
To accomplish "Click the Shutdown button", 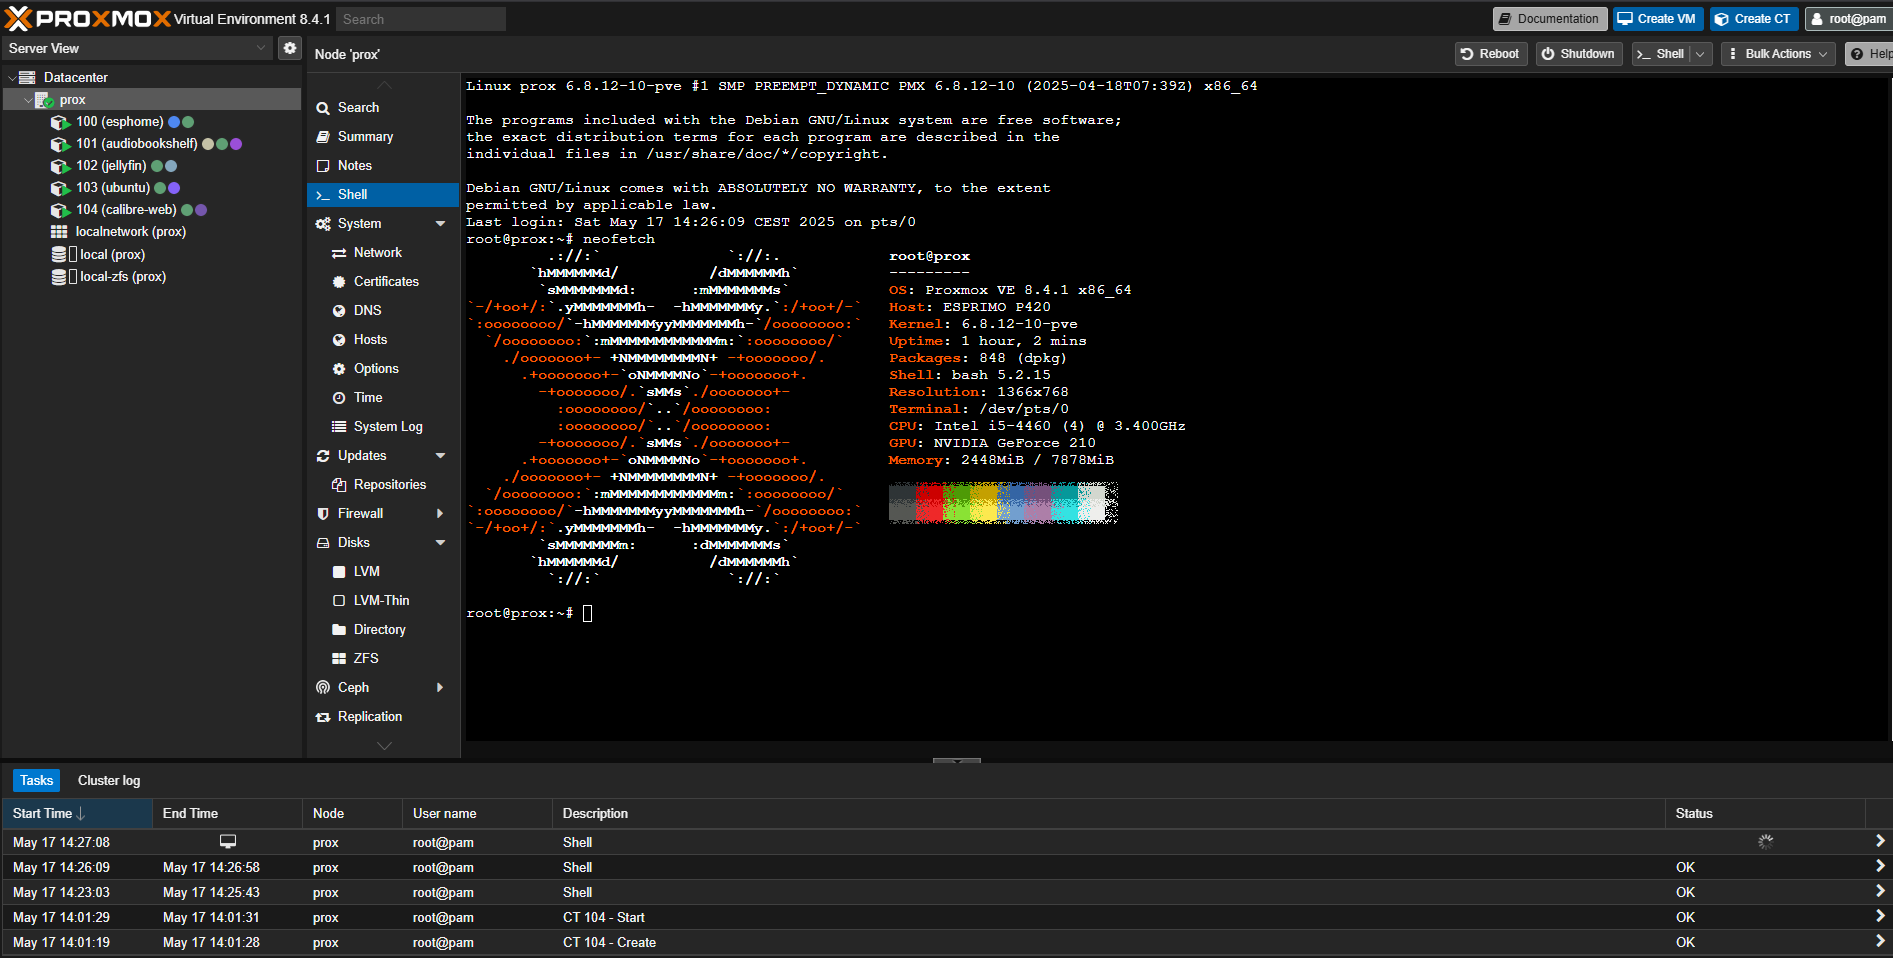I will tap(1578, 54).
